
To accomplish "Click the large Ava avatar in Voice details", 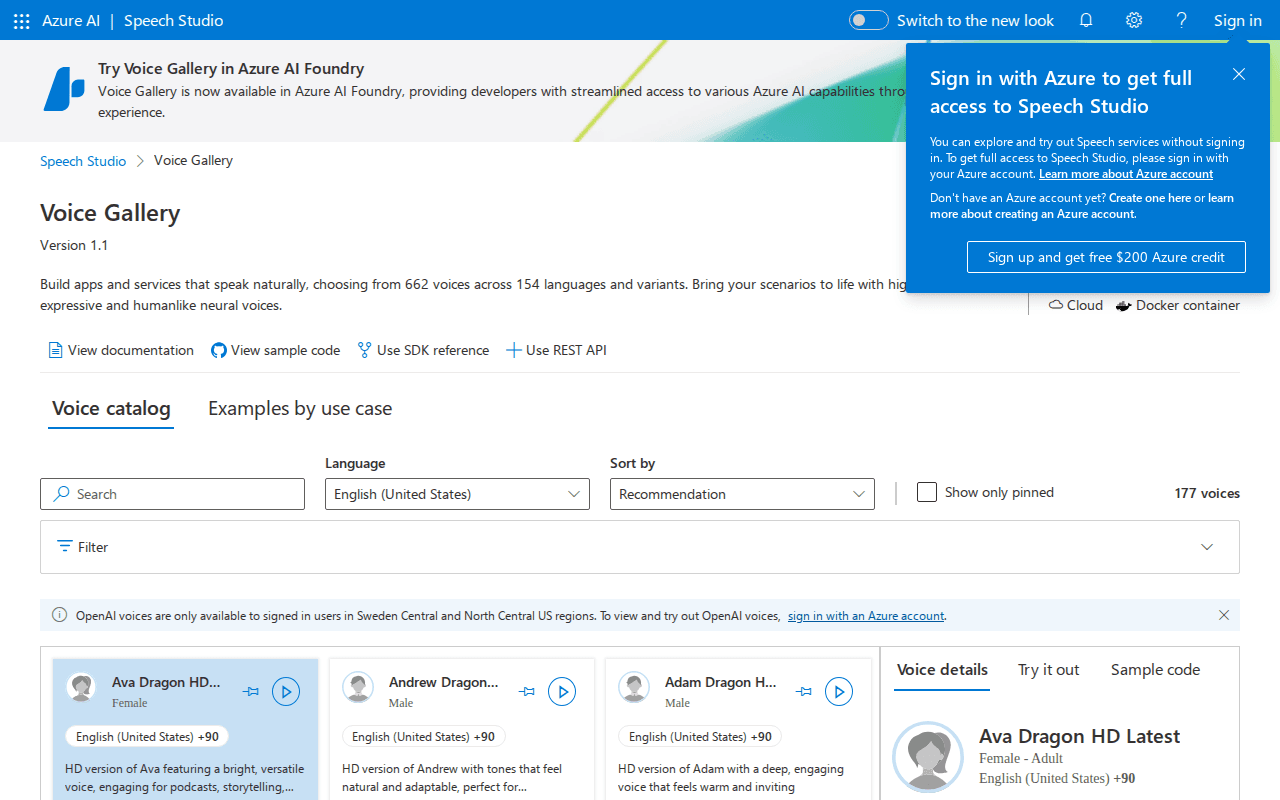I will pos(927,757).
